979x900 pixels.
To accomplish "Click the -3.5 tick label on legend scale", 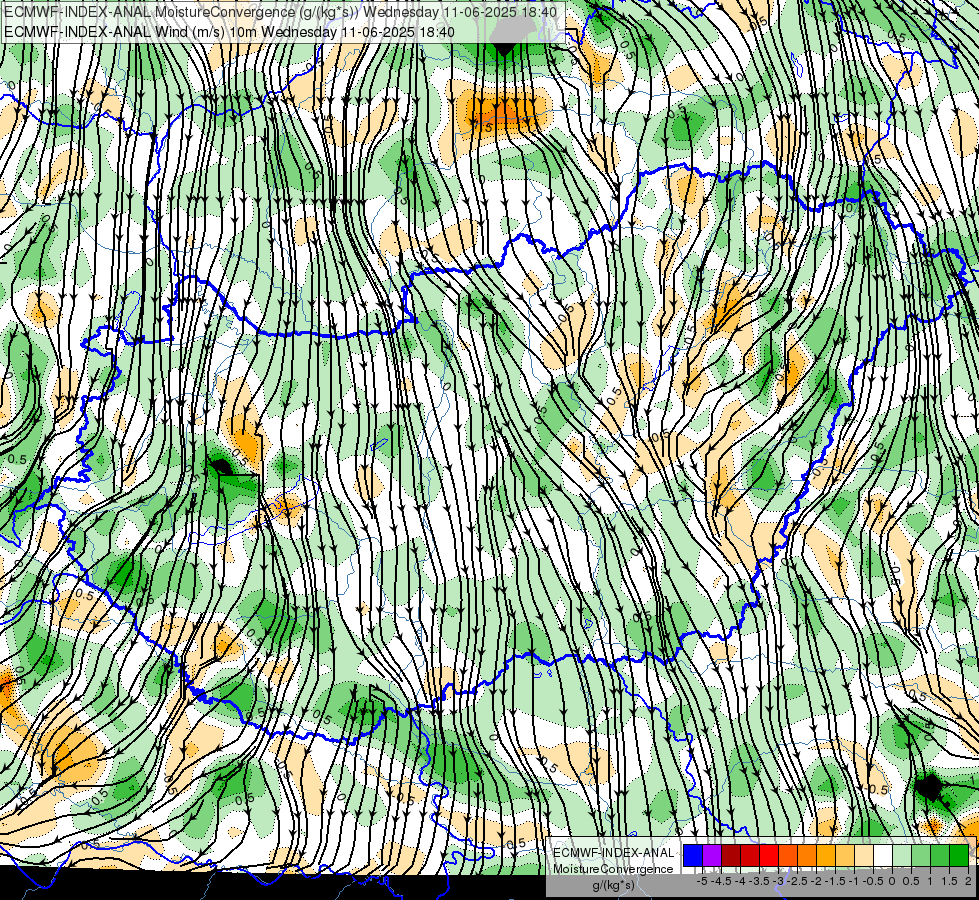I will point(759,881).
